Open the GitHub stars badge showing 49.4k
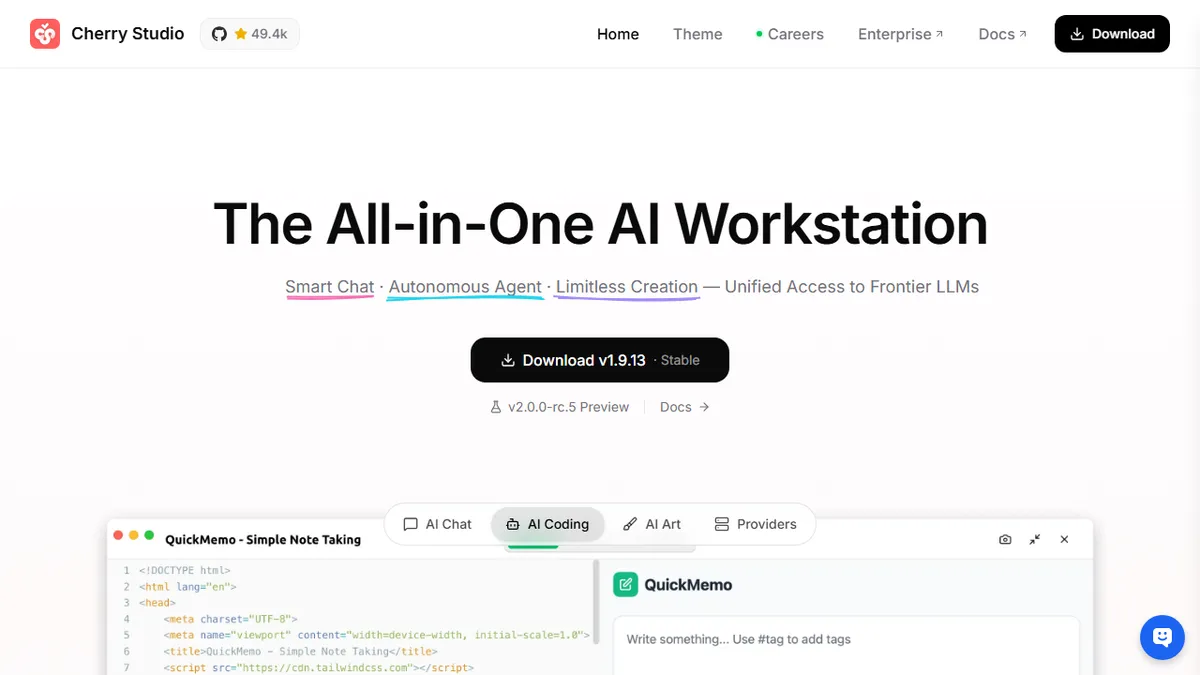Screen dimensions: 1200x675 [x=250, y=34]
